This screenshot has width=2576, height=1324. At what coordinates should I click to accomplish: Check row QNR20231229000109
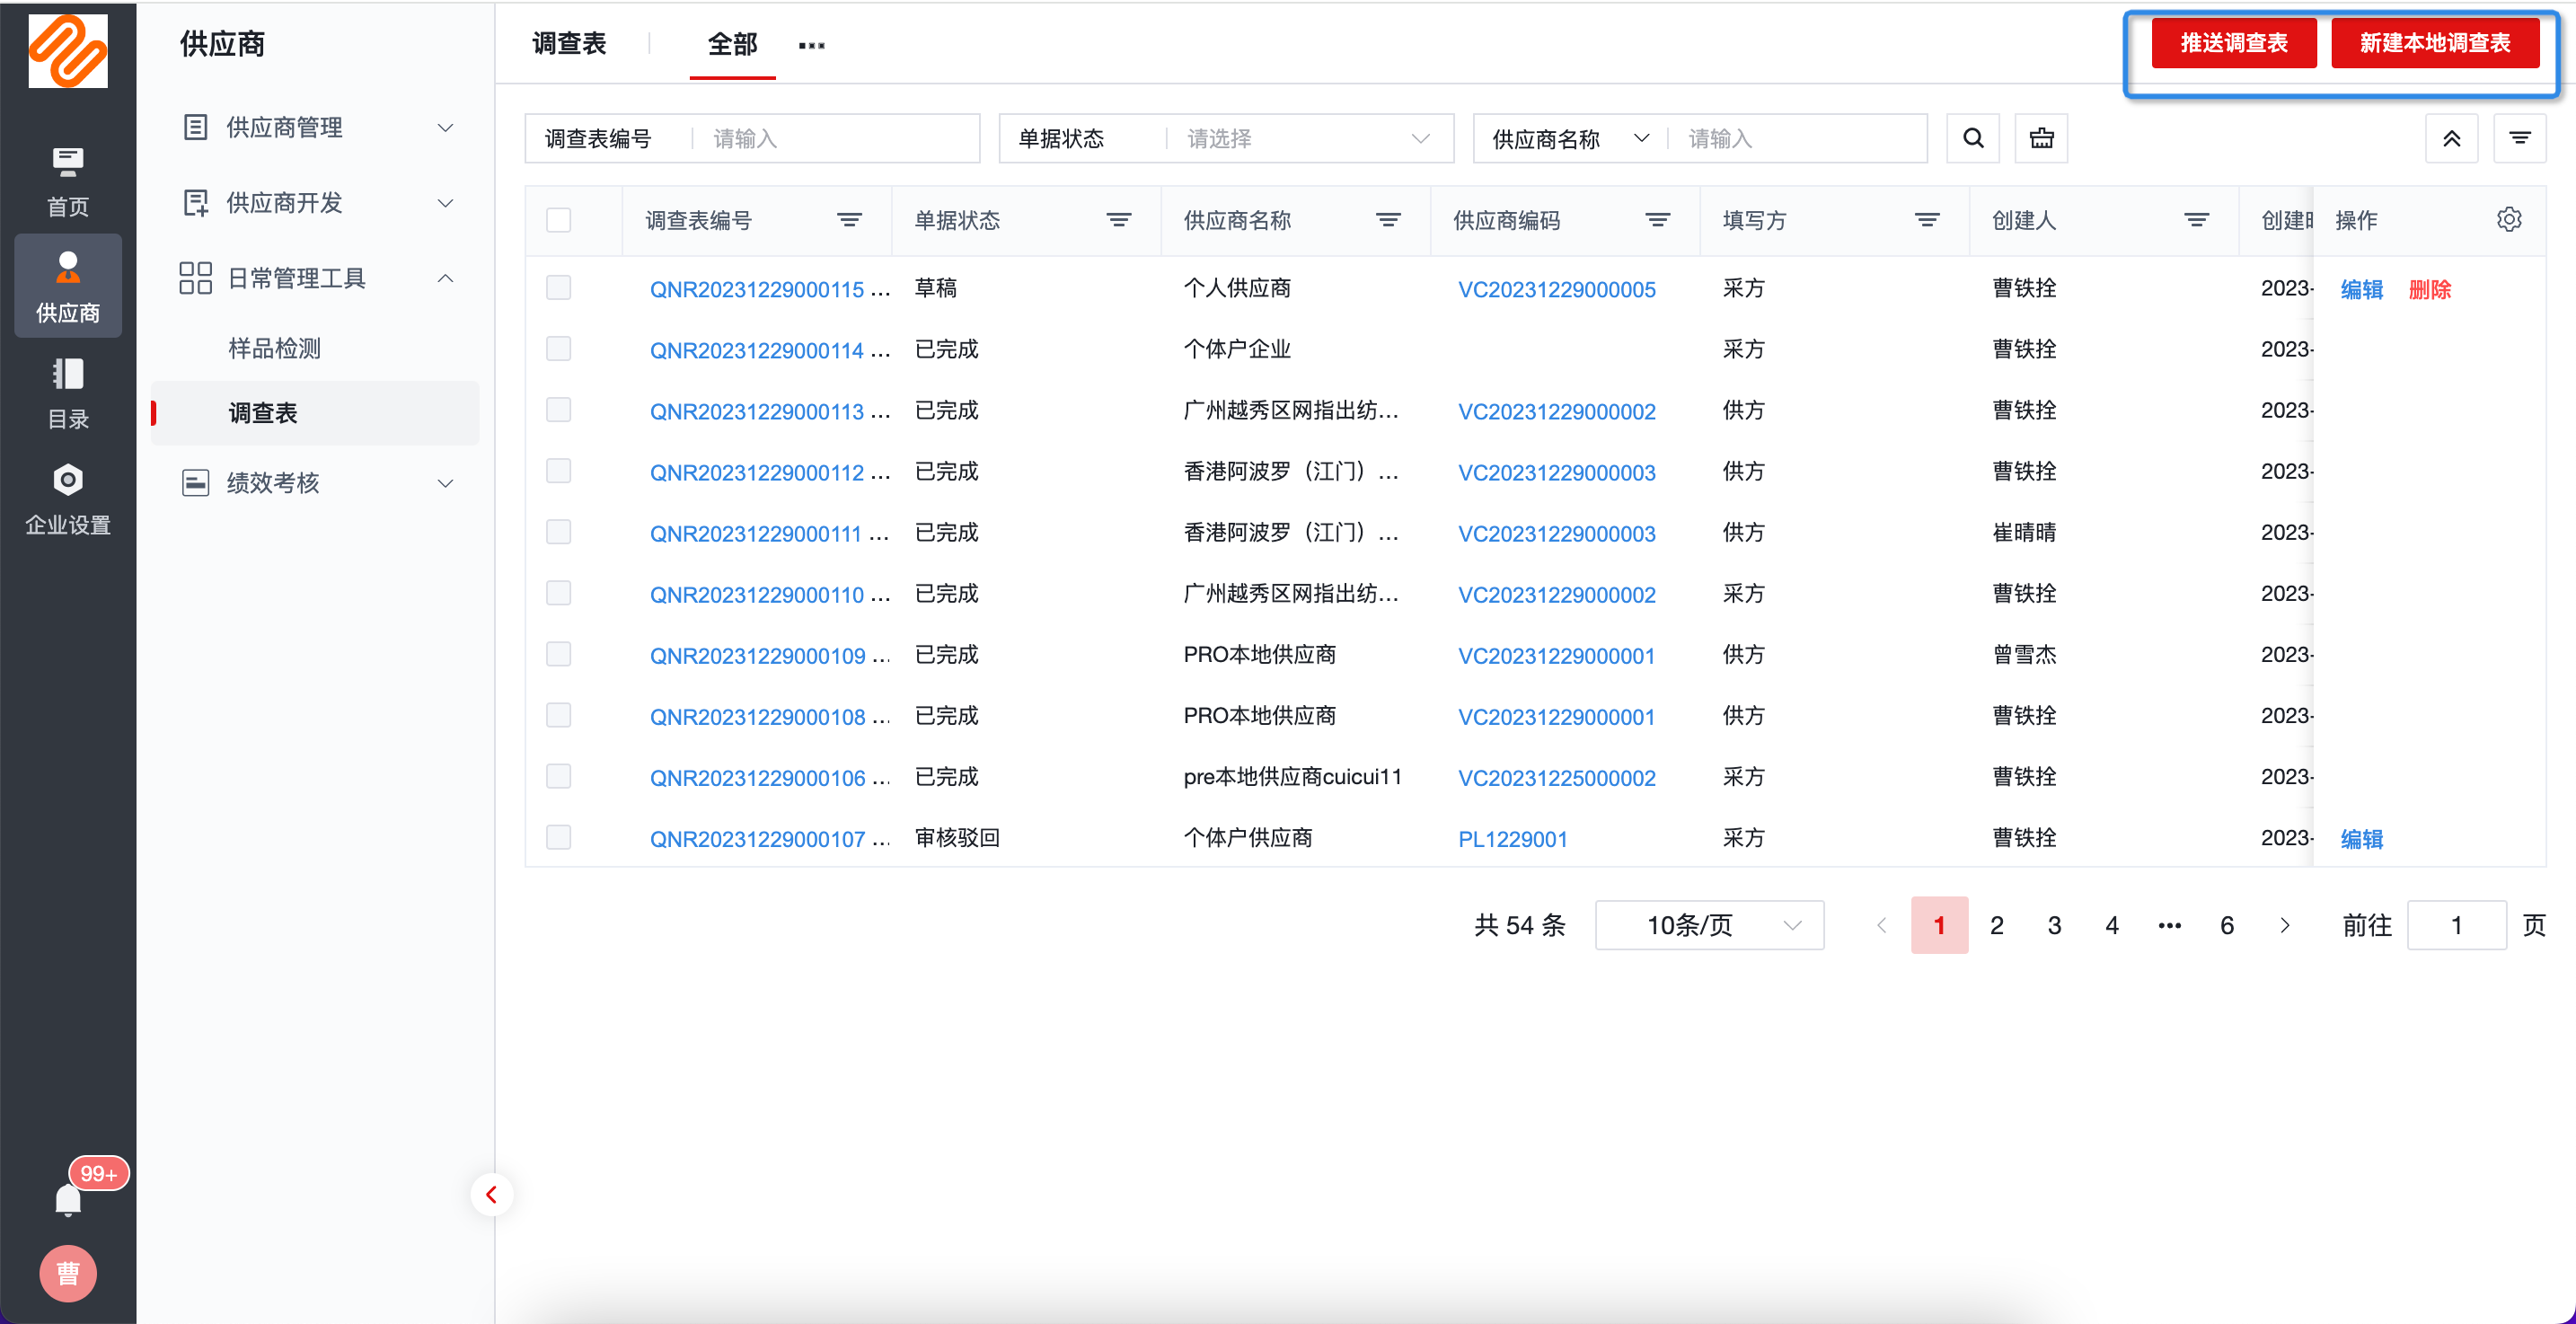coord(559,654)
